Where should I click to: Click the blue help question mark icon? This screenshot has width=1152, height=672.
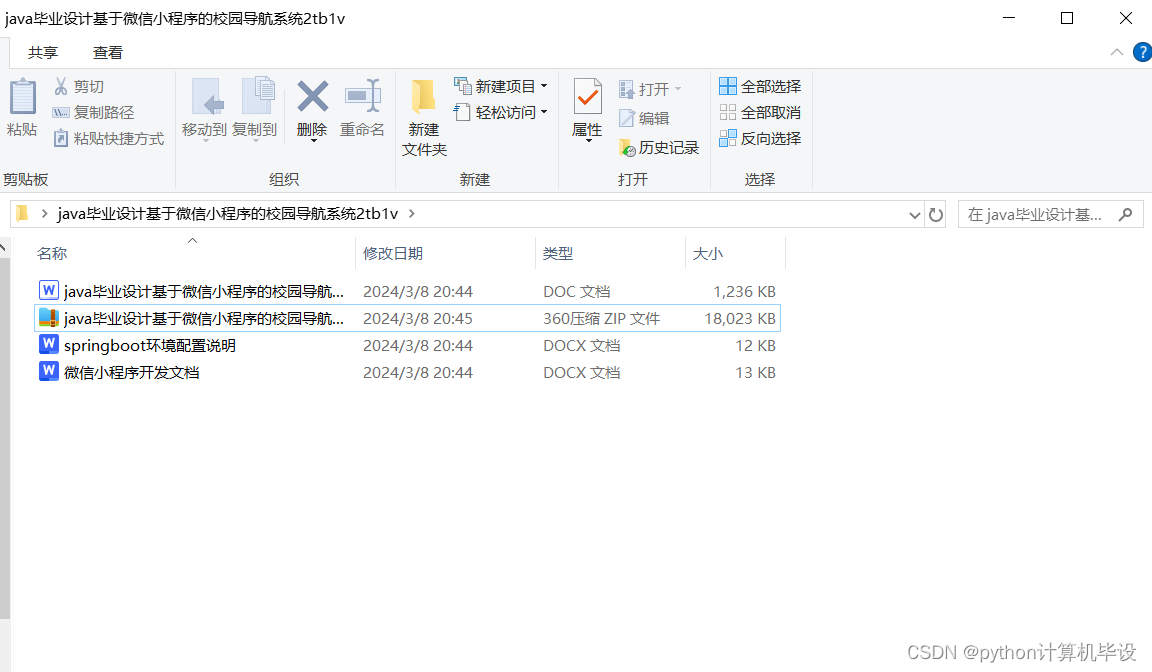[x=1142, y=52]
